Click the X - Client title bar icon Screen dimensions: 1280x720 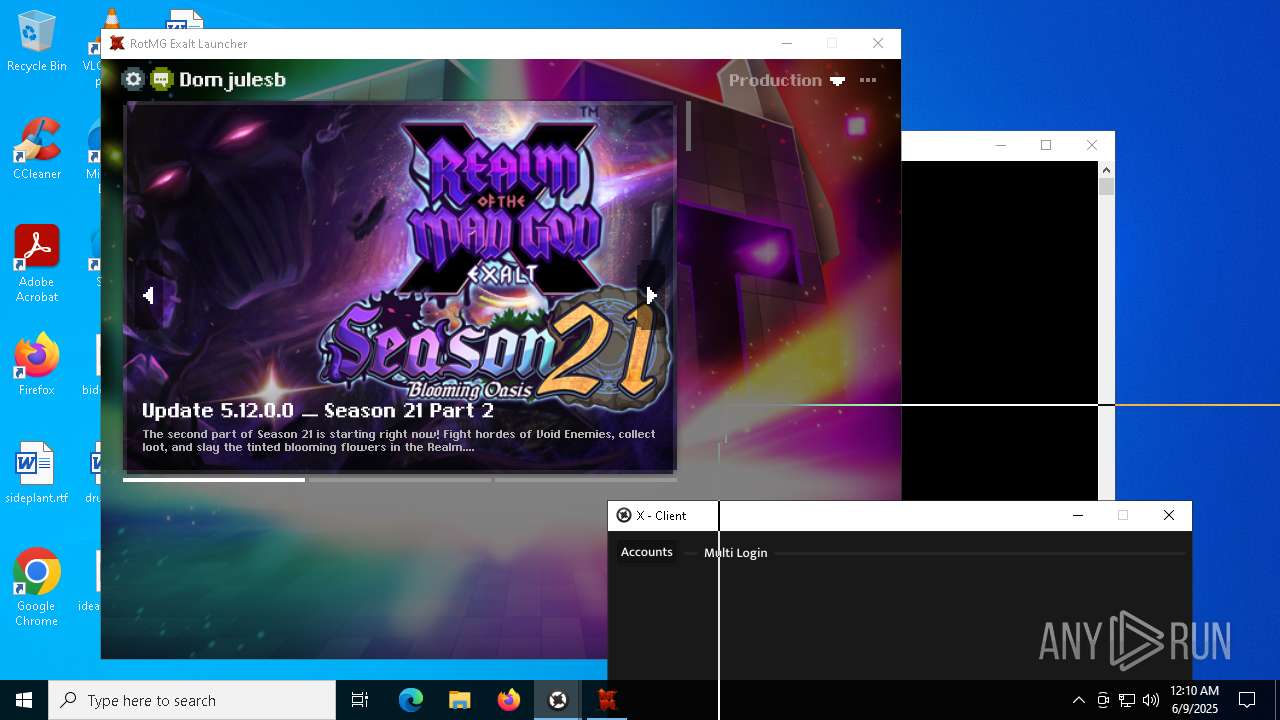point(624,516)
